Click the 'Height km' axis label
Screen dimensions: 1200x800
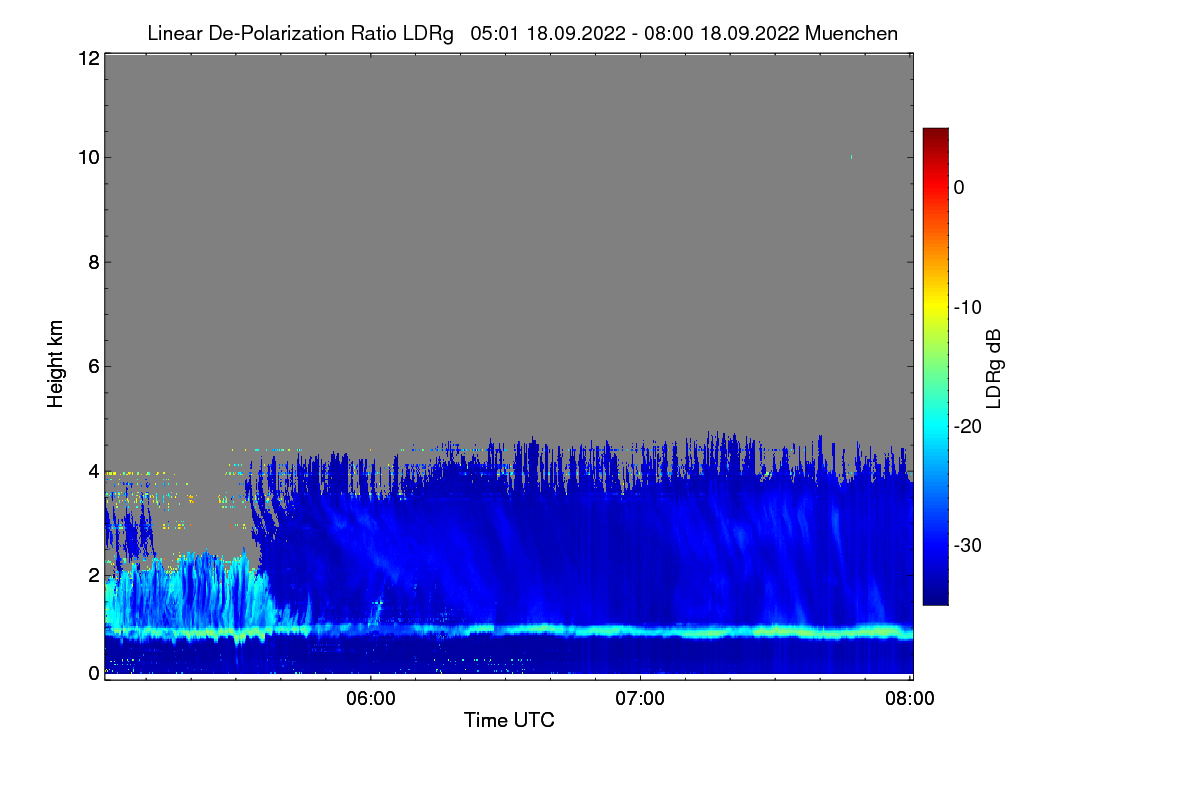(x=56, y=364)
